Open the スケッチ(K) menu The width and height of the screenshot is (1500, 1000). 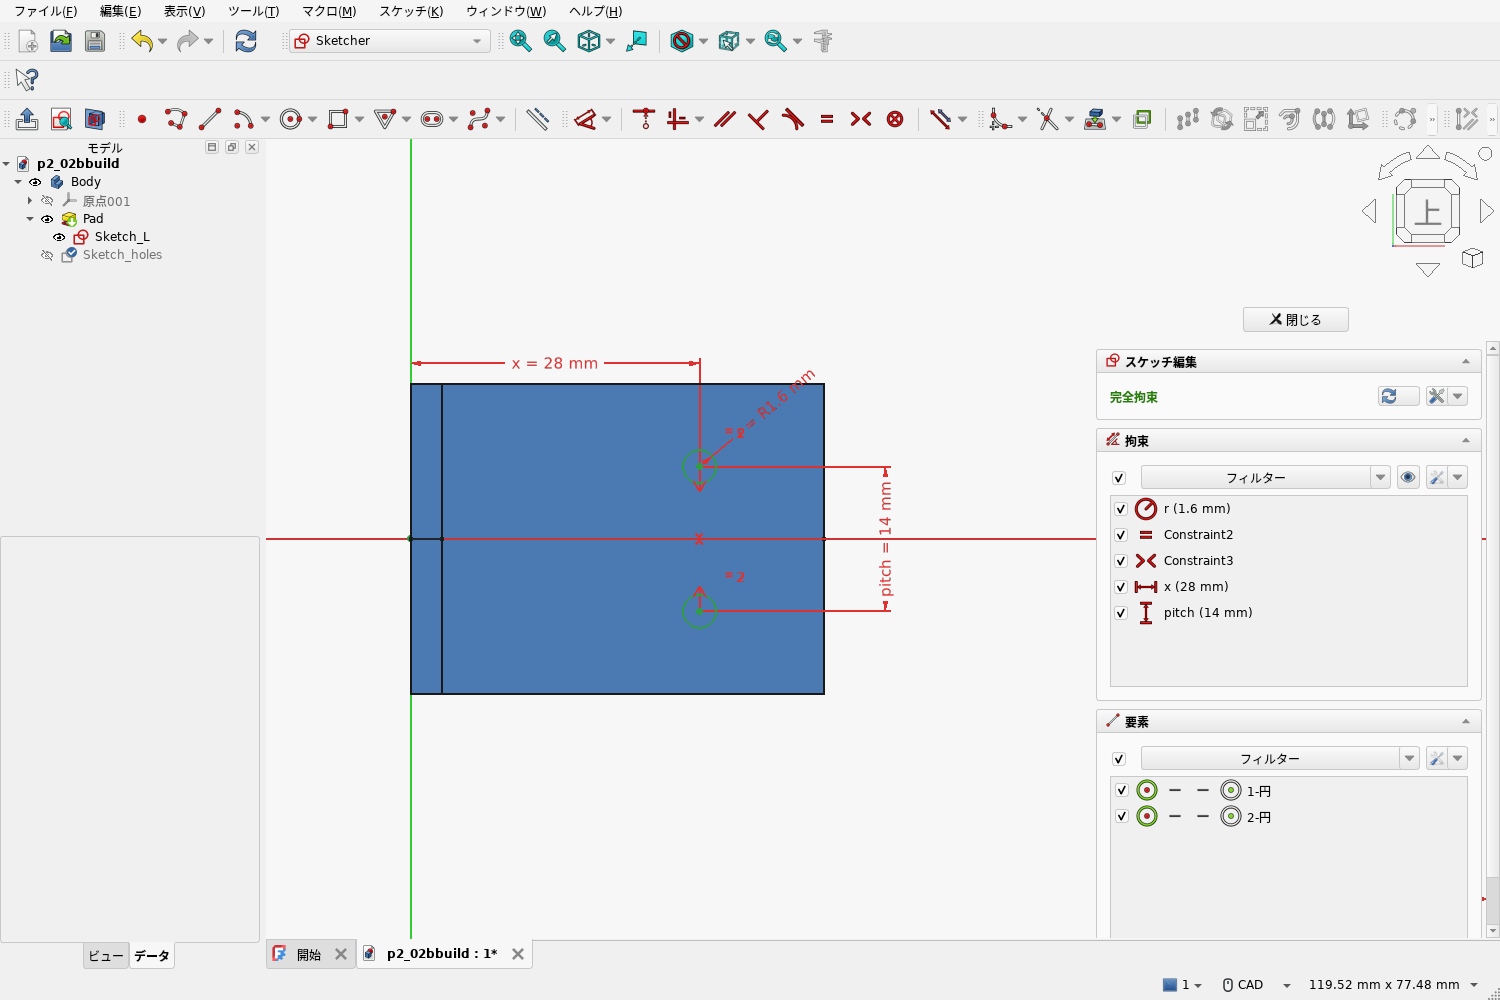411,11
